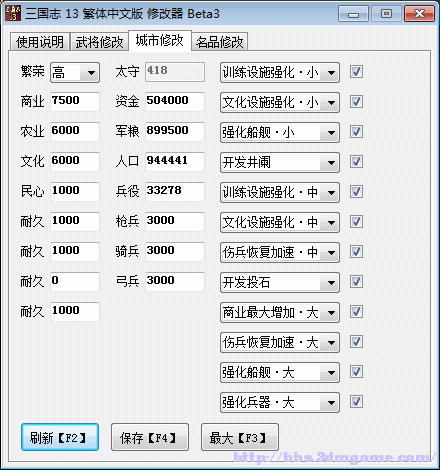Select the 使用说明 tab

pos(40,42)
